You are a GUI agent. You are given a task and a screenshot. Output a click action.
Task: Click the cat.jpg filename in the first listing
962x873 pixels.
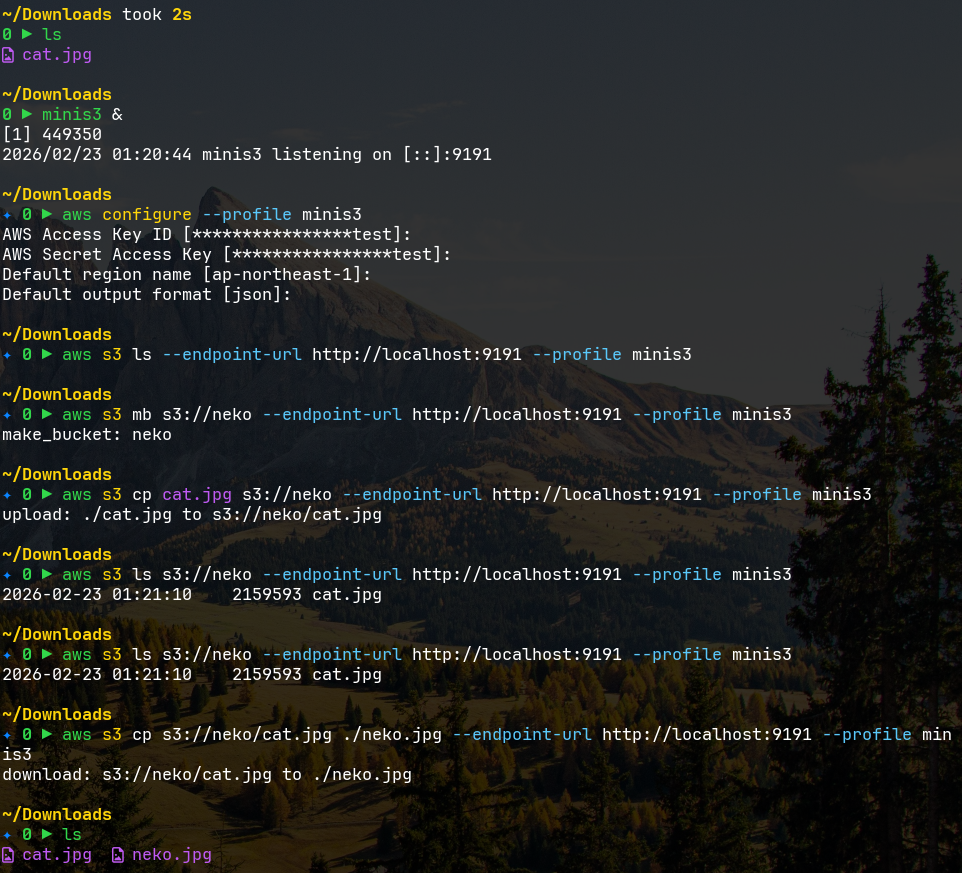point(57,55)
